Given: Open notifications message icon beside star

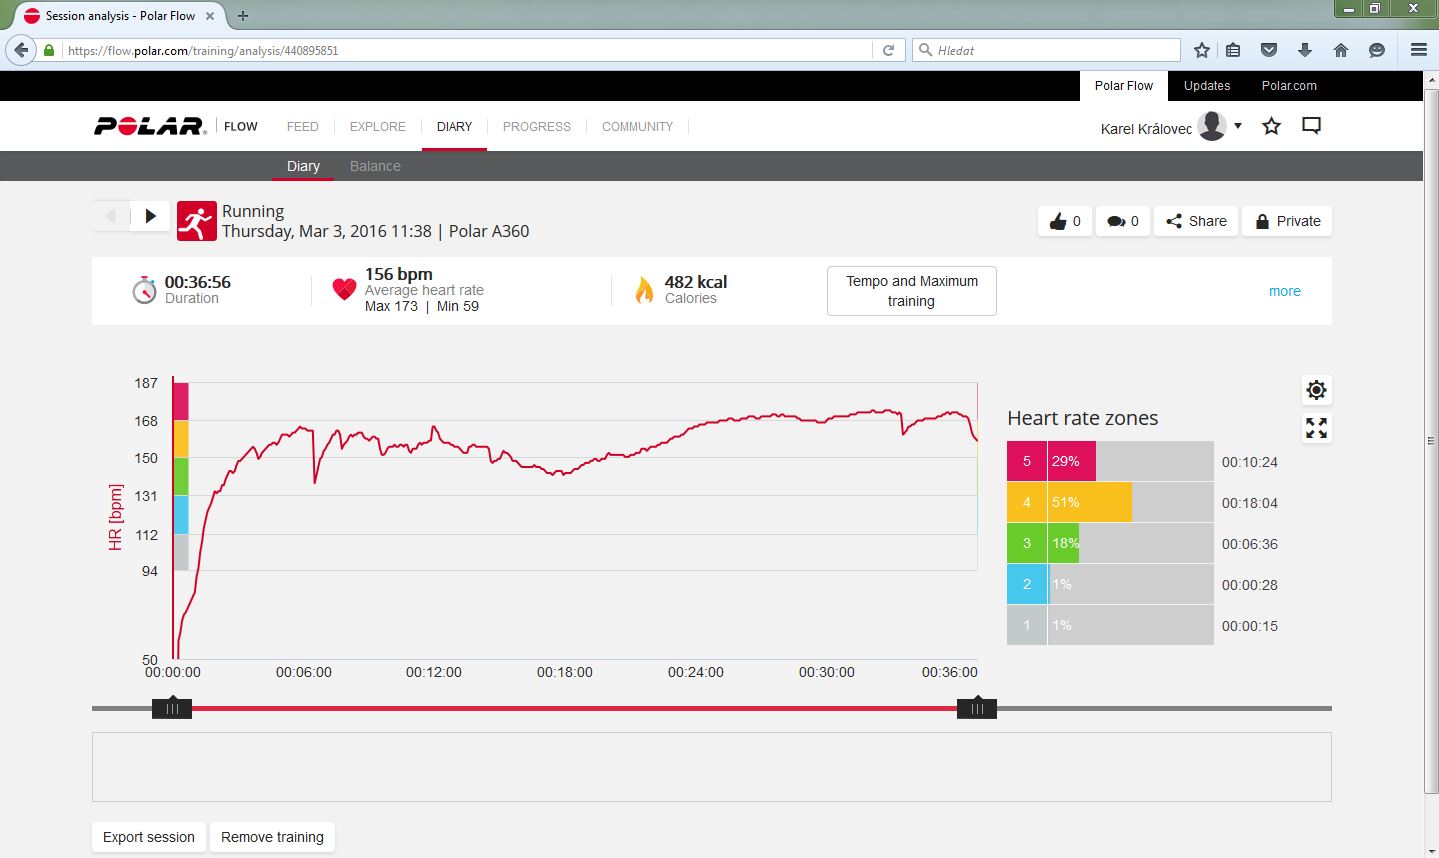Looking at the screenshot, I should [x=1311, y=126].
